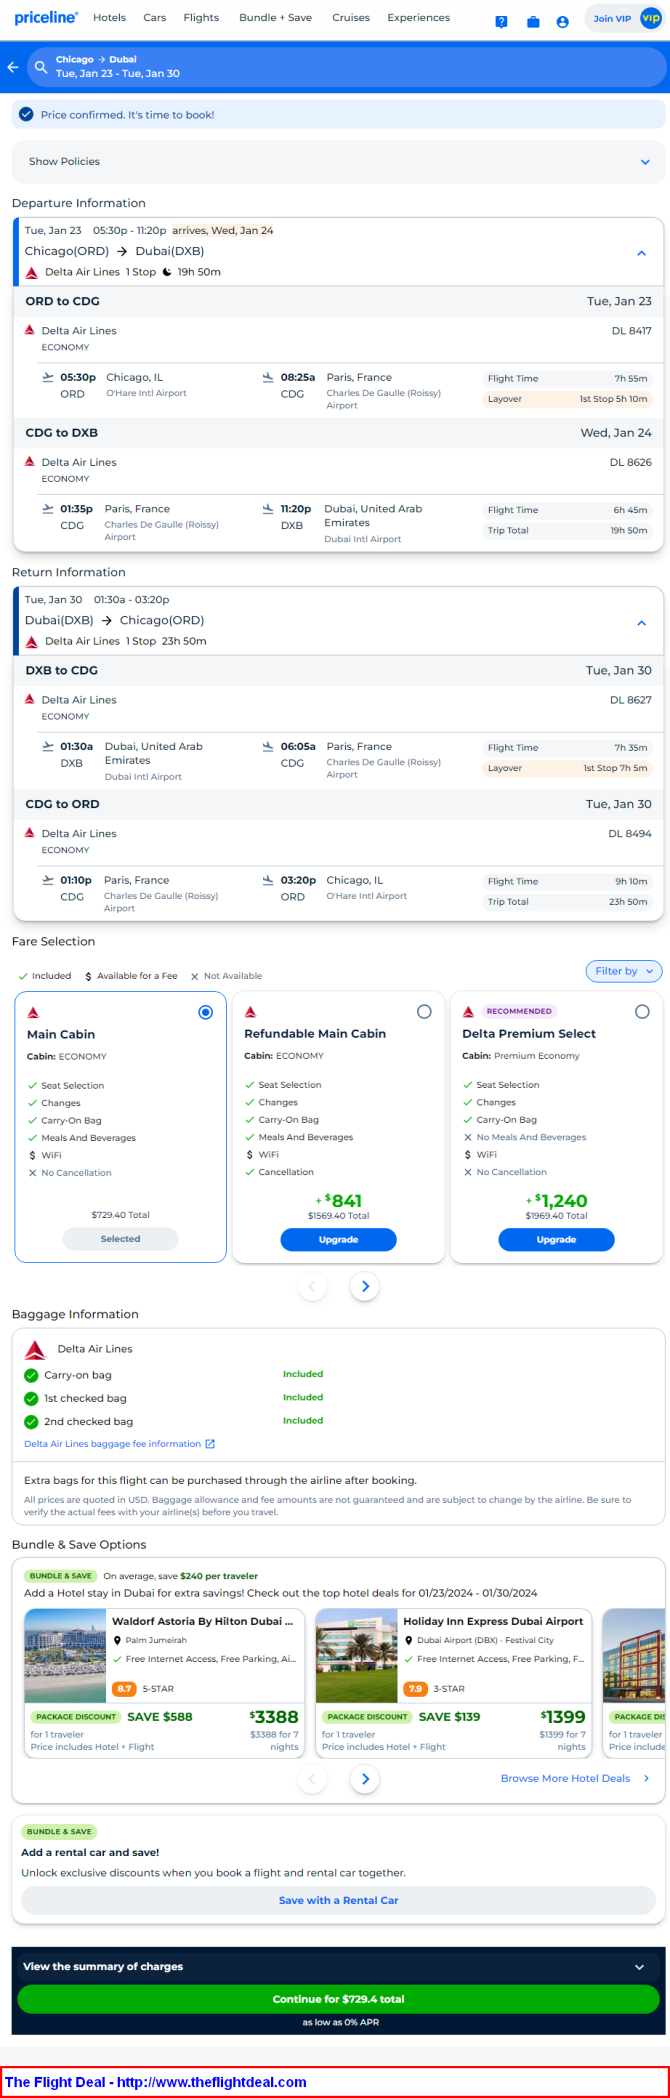
Task: Click the Chicago to Dubai search field
Action: 346,67
